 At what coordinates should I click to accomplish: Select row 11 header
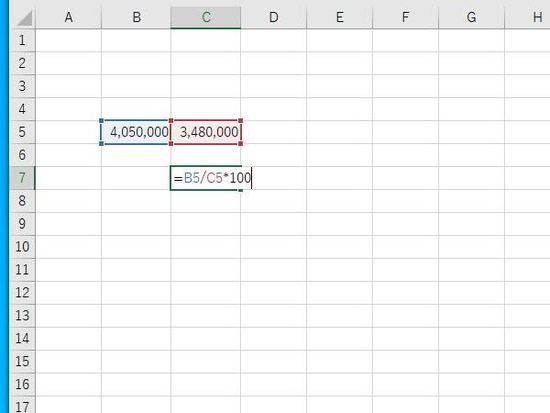coord(22,270)
